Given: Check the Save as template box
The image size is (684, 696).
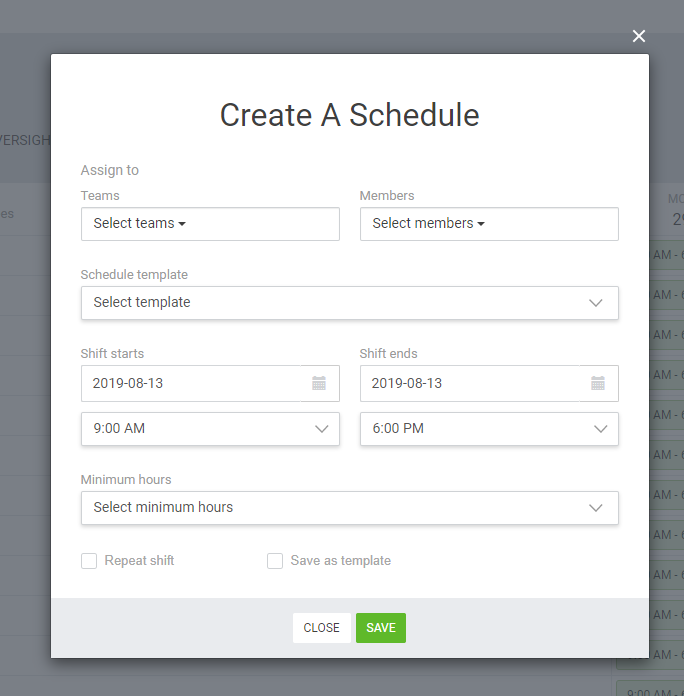Looking at the screenshot, I should [x=275, y=561].
